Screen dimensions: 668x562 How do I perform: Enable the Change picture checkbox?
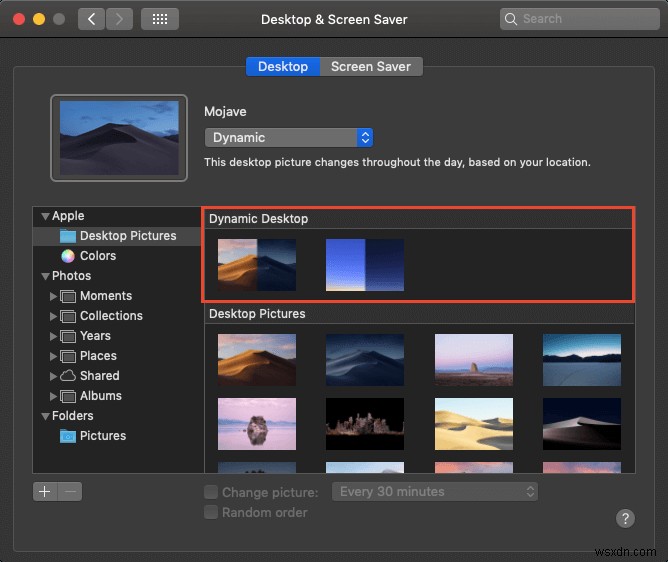[211, 492]
